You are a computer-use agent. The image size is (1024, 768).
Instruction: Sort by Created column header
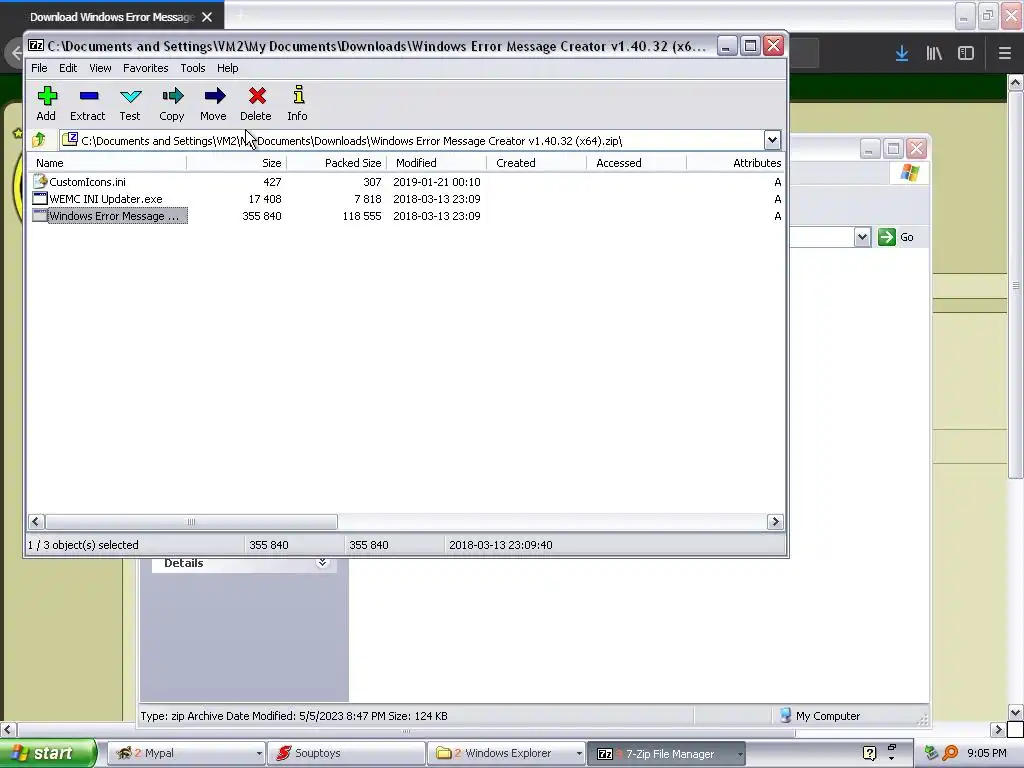pos(536,163)
